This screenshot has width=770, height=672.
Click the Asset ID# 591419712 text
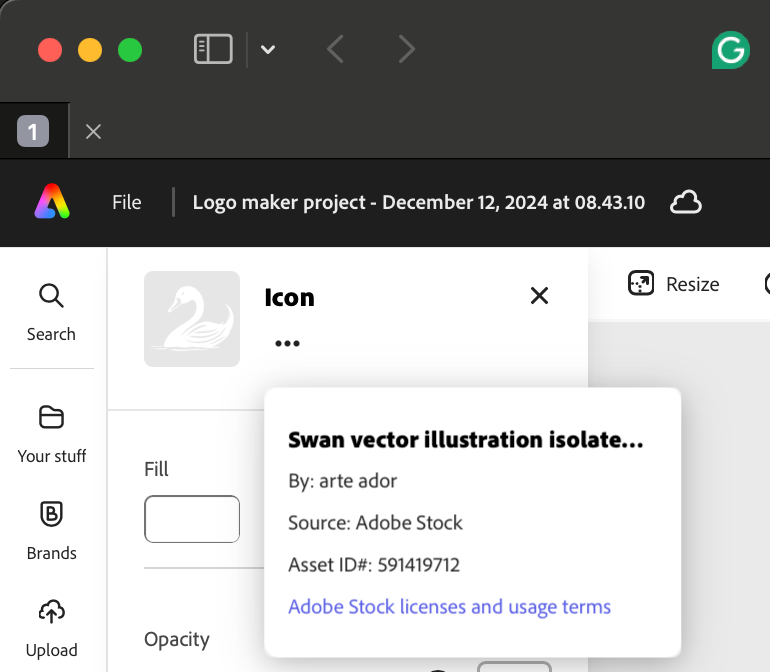[374, 565]
